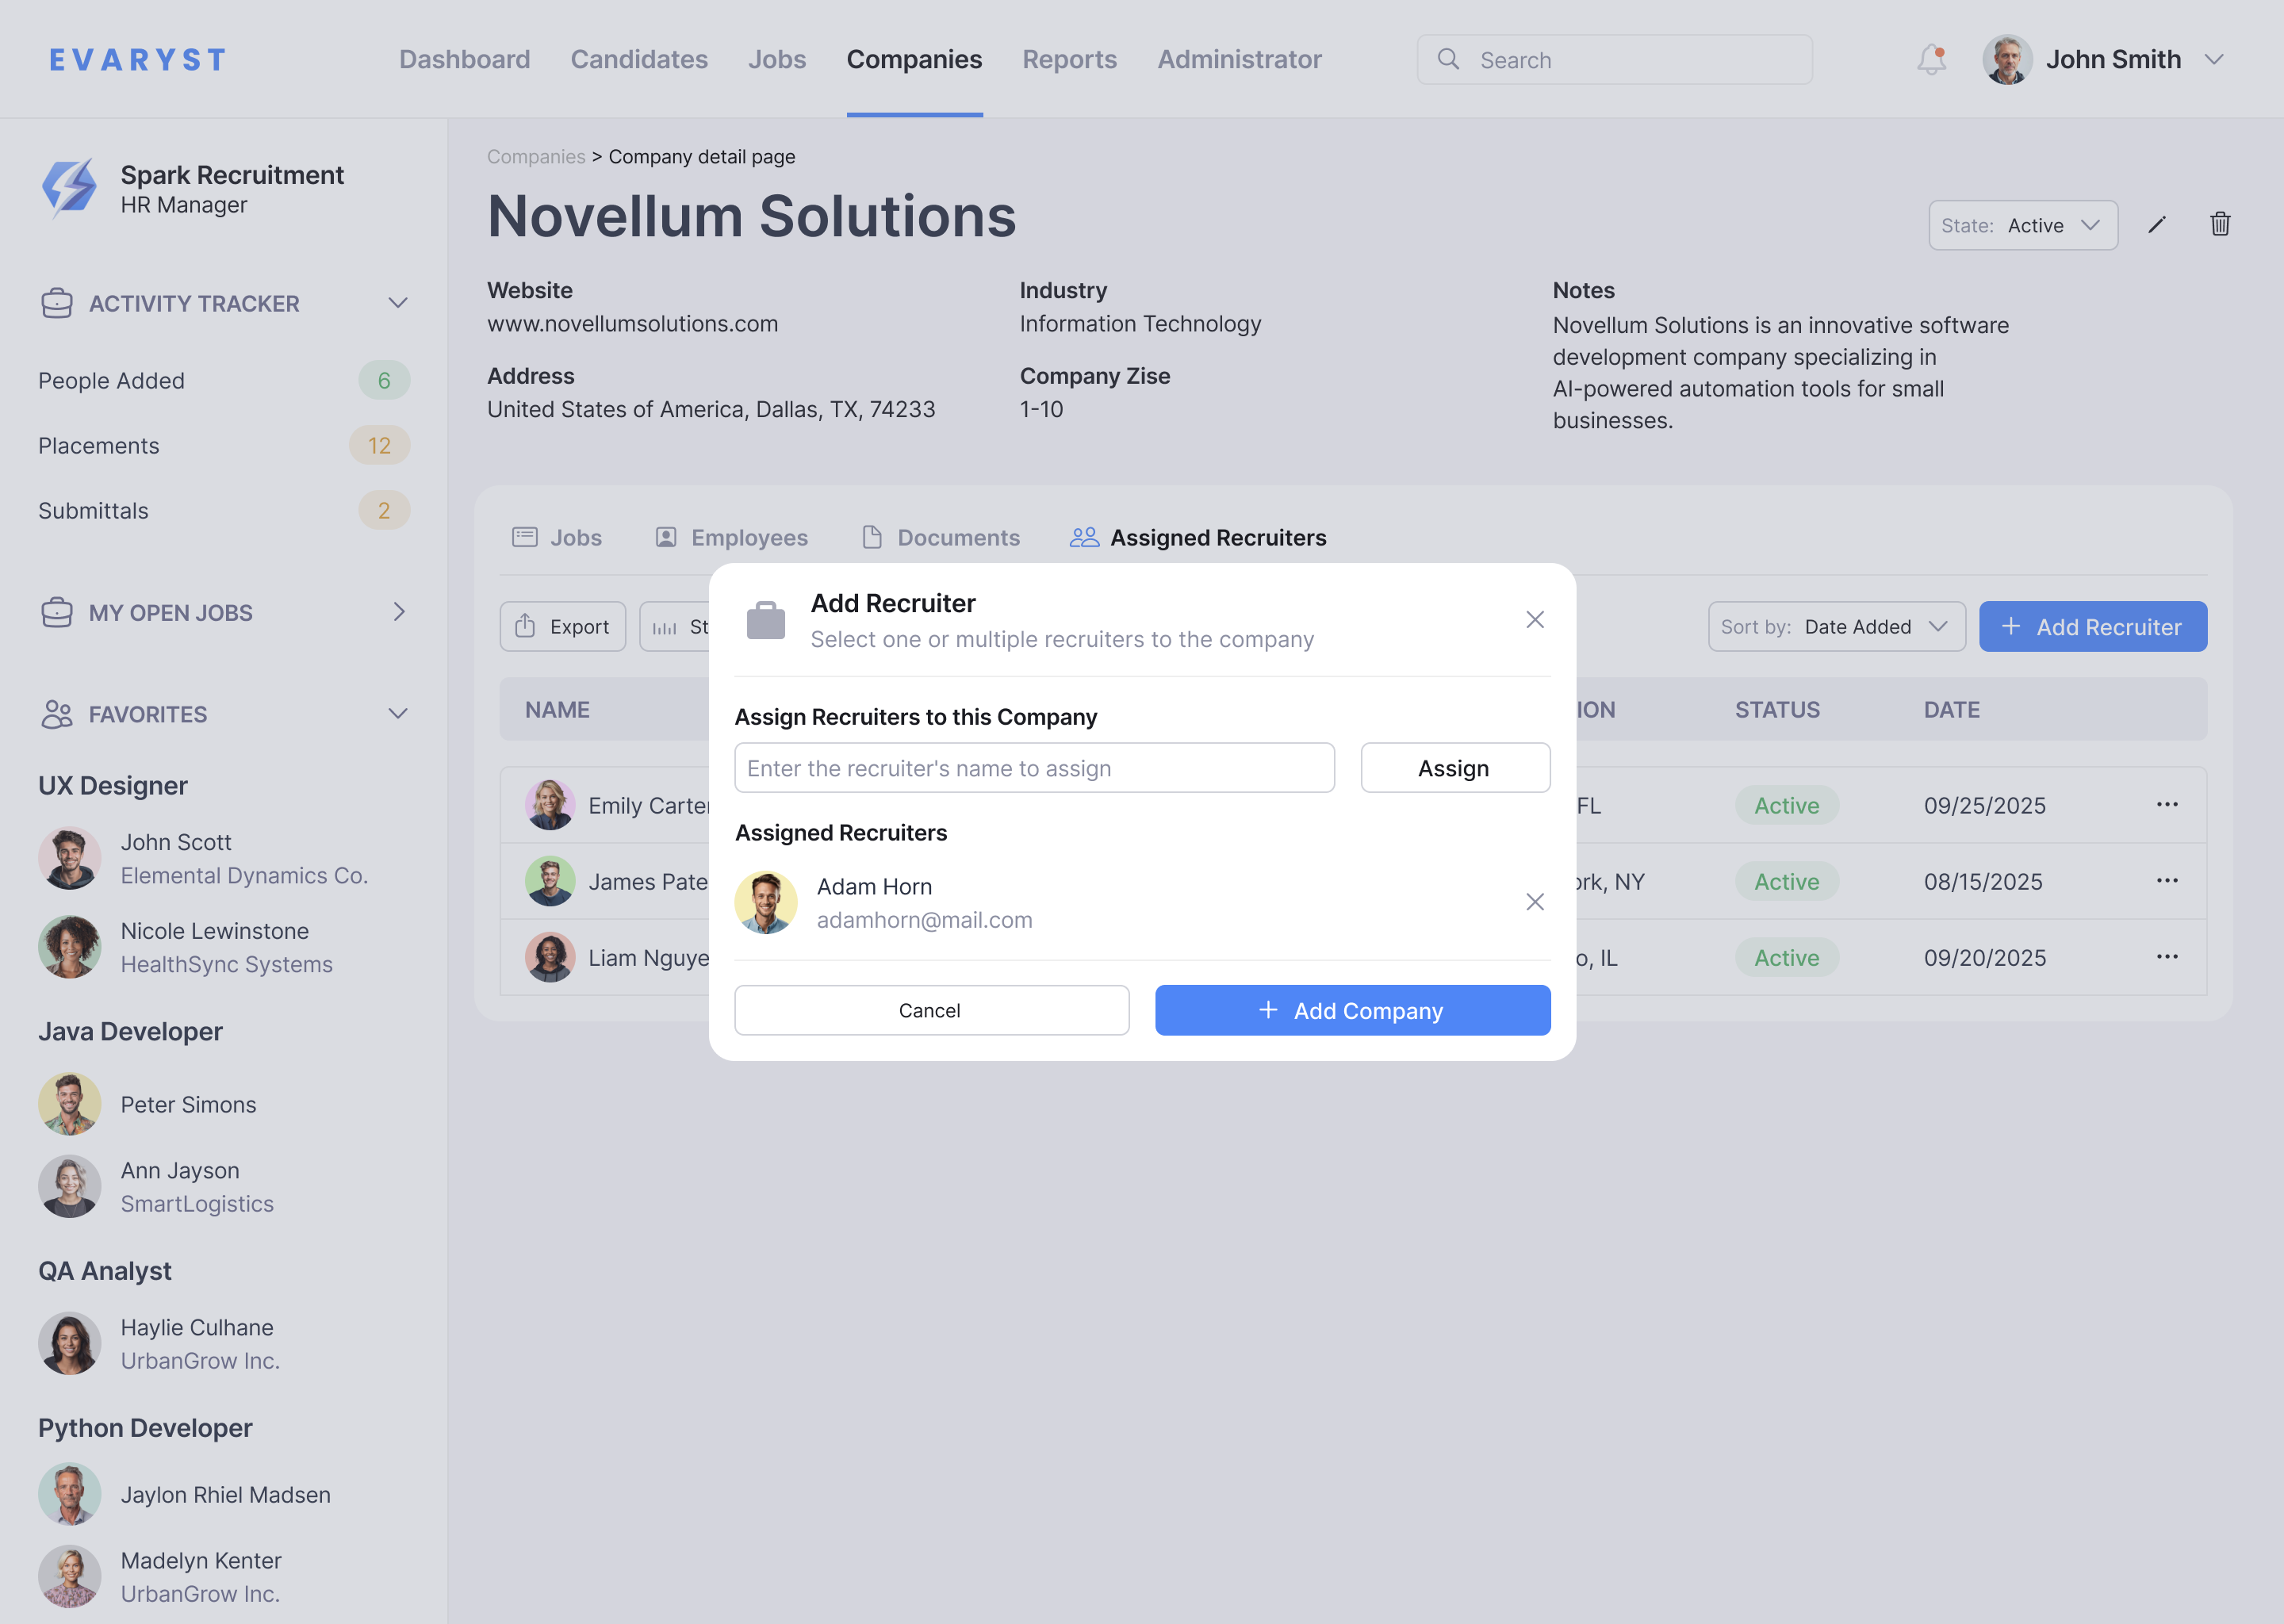Click John Smith's profile avatar
The image size is (2284, 1624).
click(2007, 59)
